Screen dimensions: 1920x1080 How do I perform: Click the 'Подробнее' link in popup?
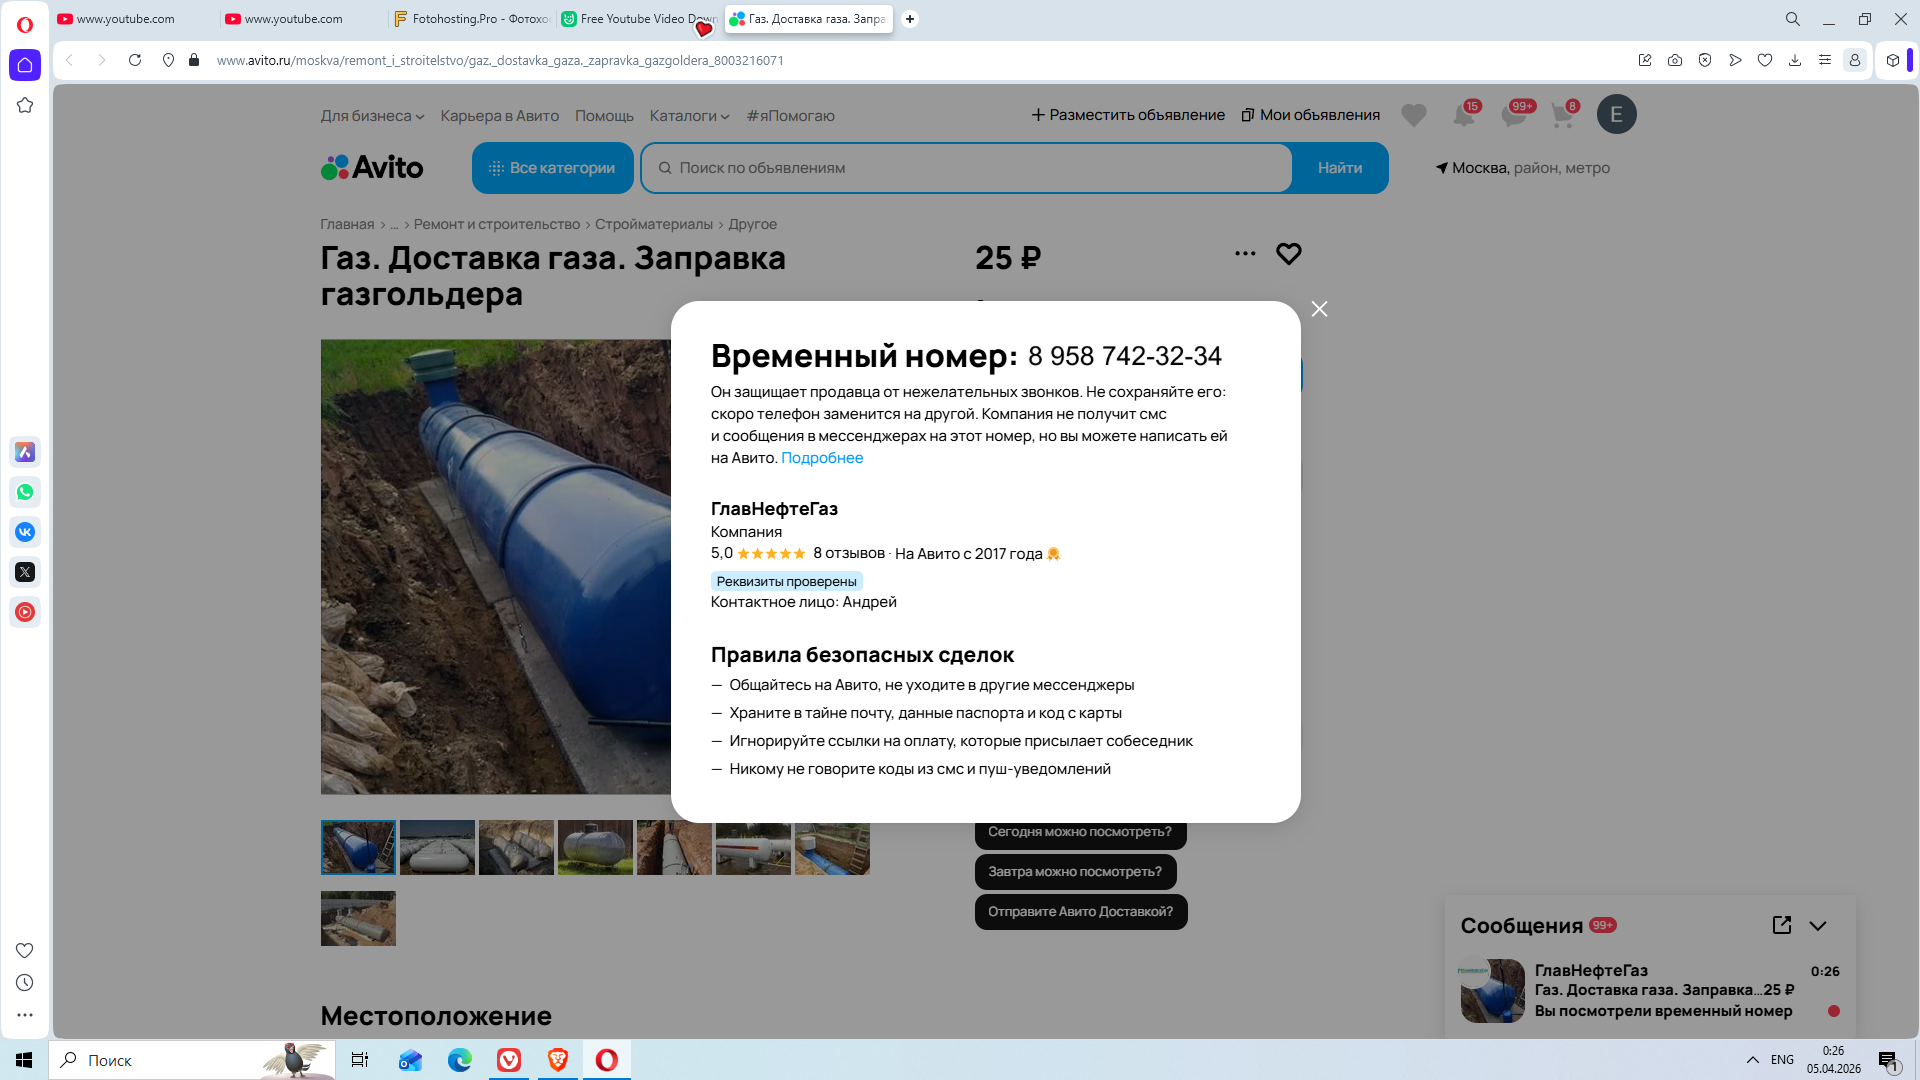coord(821,458)
